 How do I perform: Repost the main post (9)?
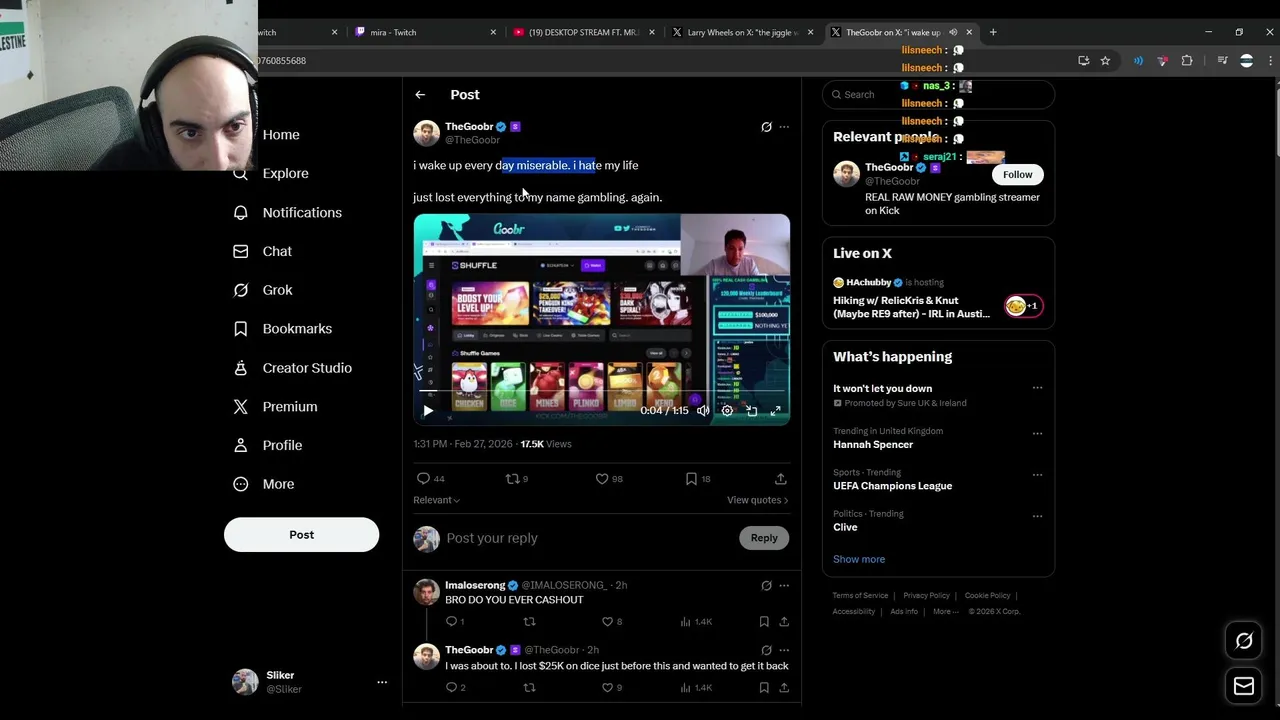[517, 479]
